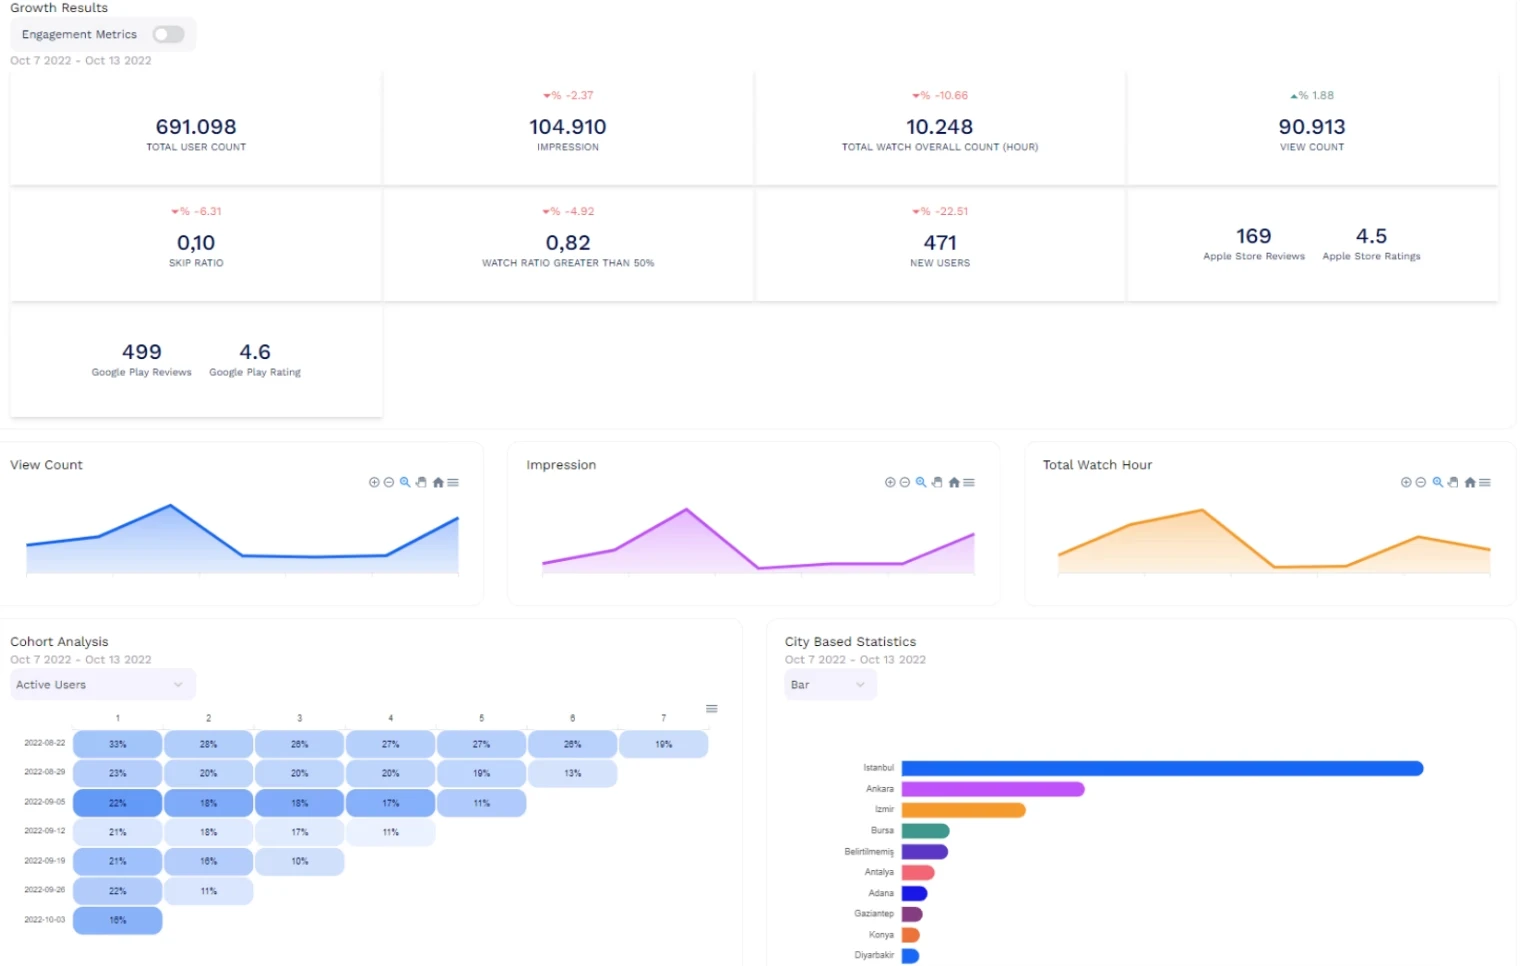
Task: Open the Bar chart type dropdown
Action: (x=830, y=685)
